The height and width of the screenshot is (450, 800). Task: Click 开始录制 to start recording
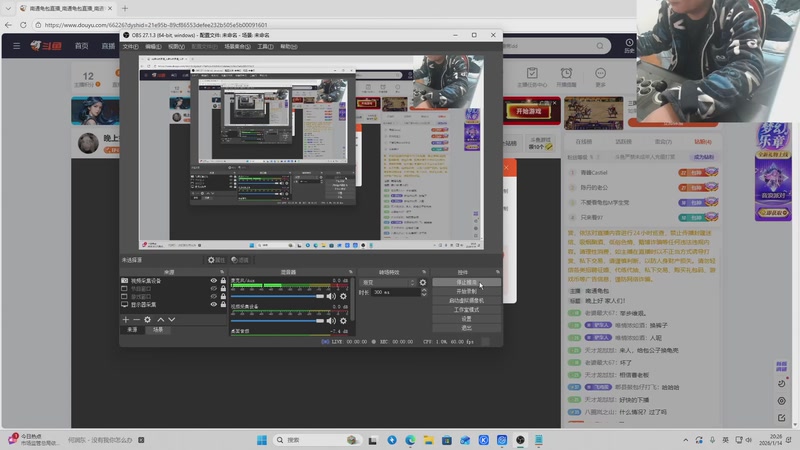(x=466, y=291)
